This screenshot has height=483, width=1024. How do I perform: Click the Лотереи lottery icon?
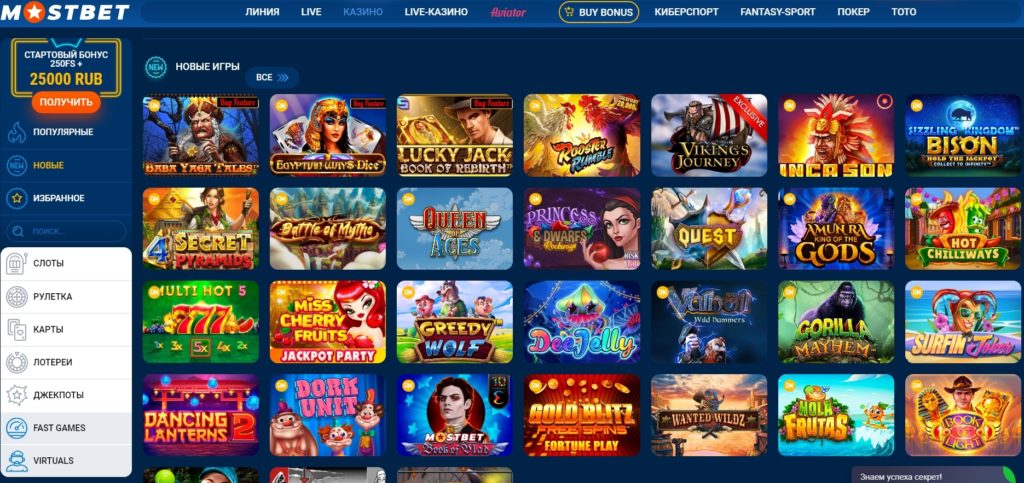click(x=16, y=362)
